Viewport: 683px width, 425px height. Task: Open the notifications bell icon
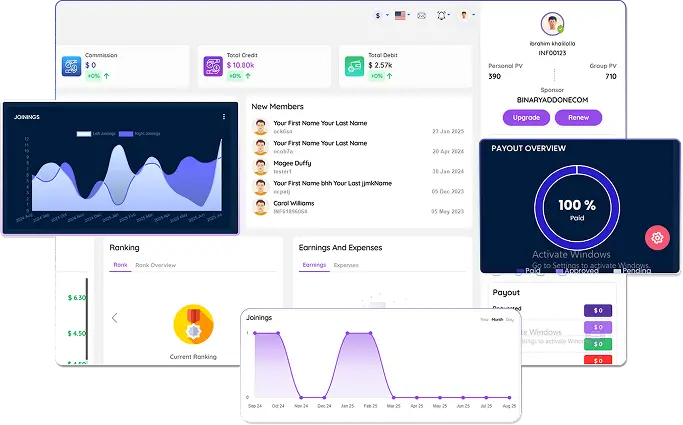click(442, 16)
